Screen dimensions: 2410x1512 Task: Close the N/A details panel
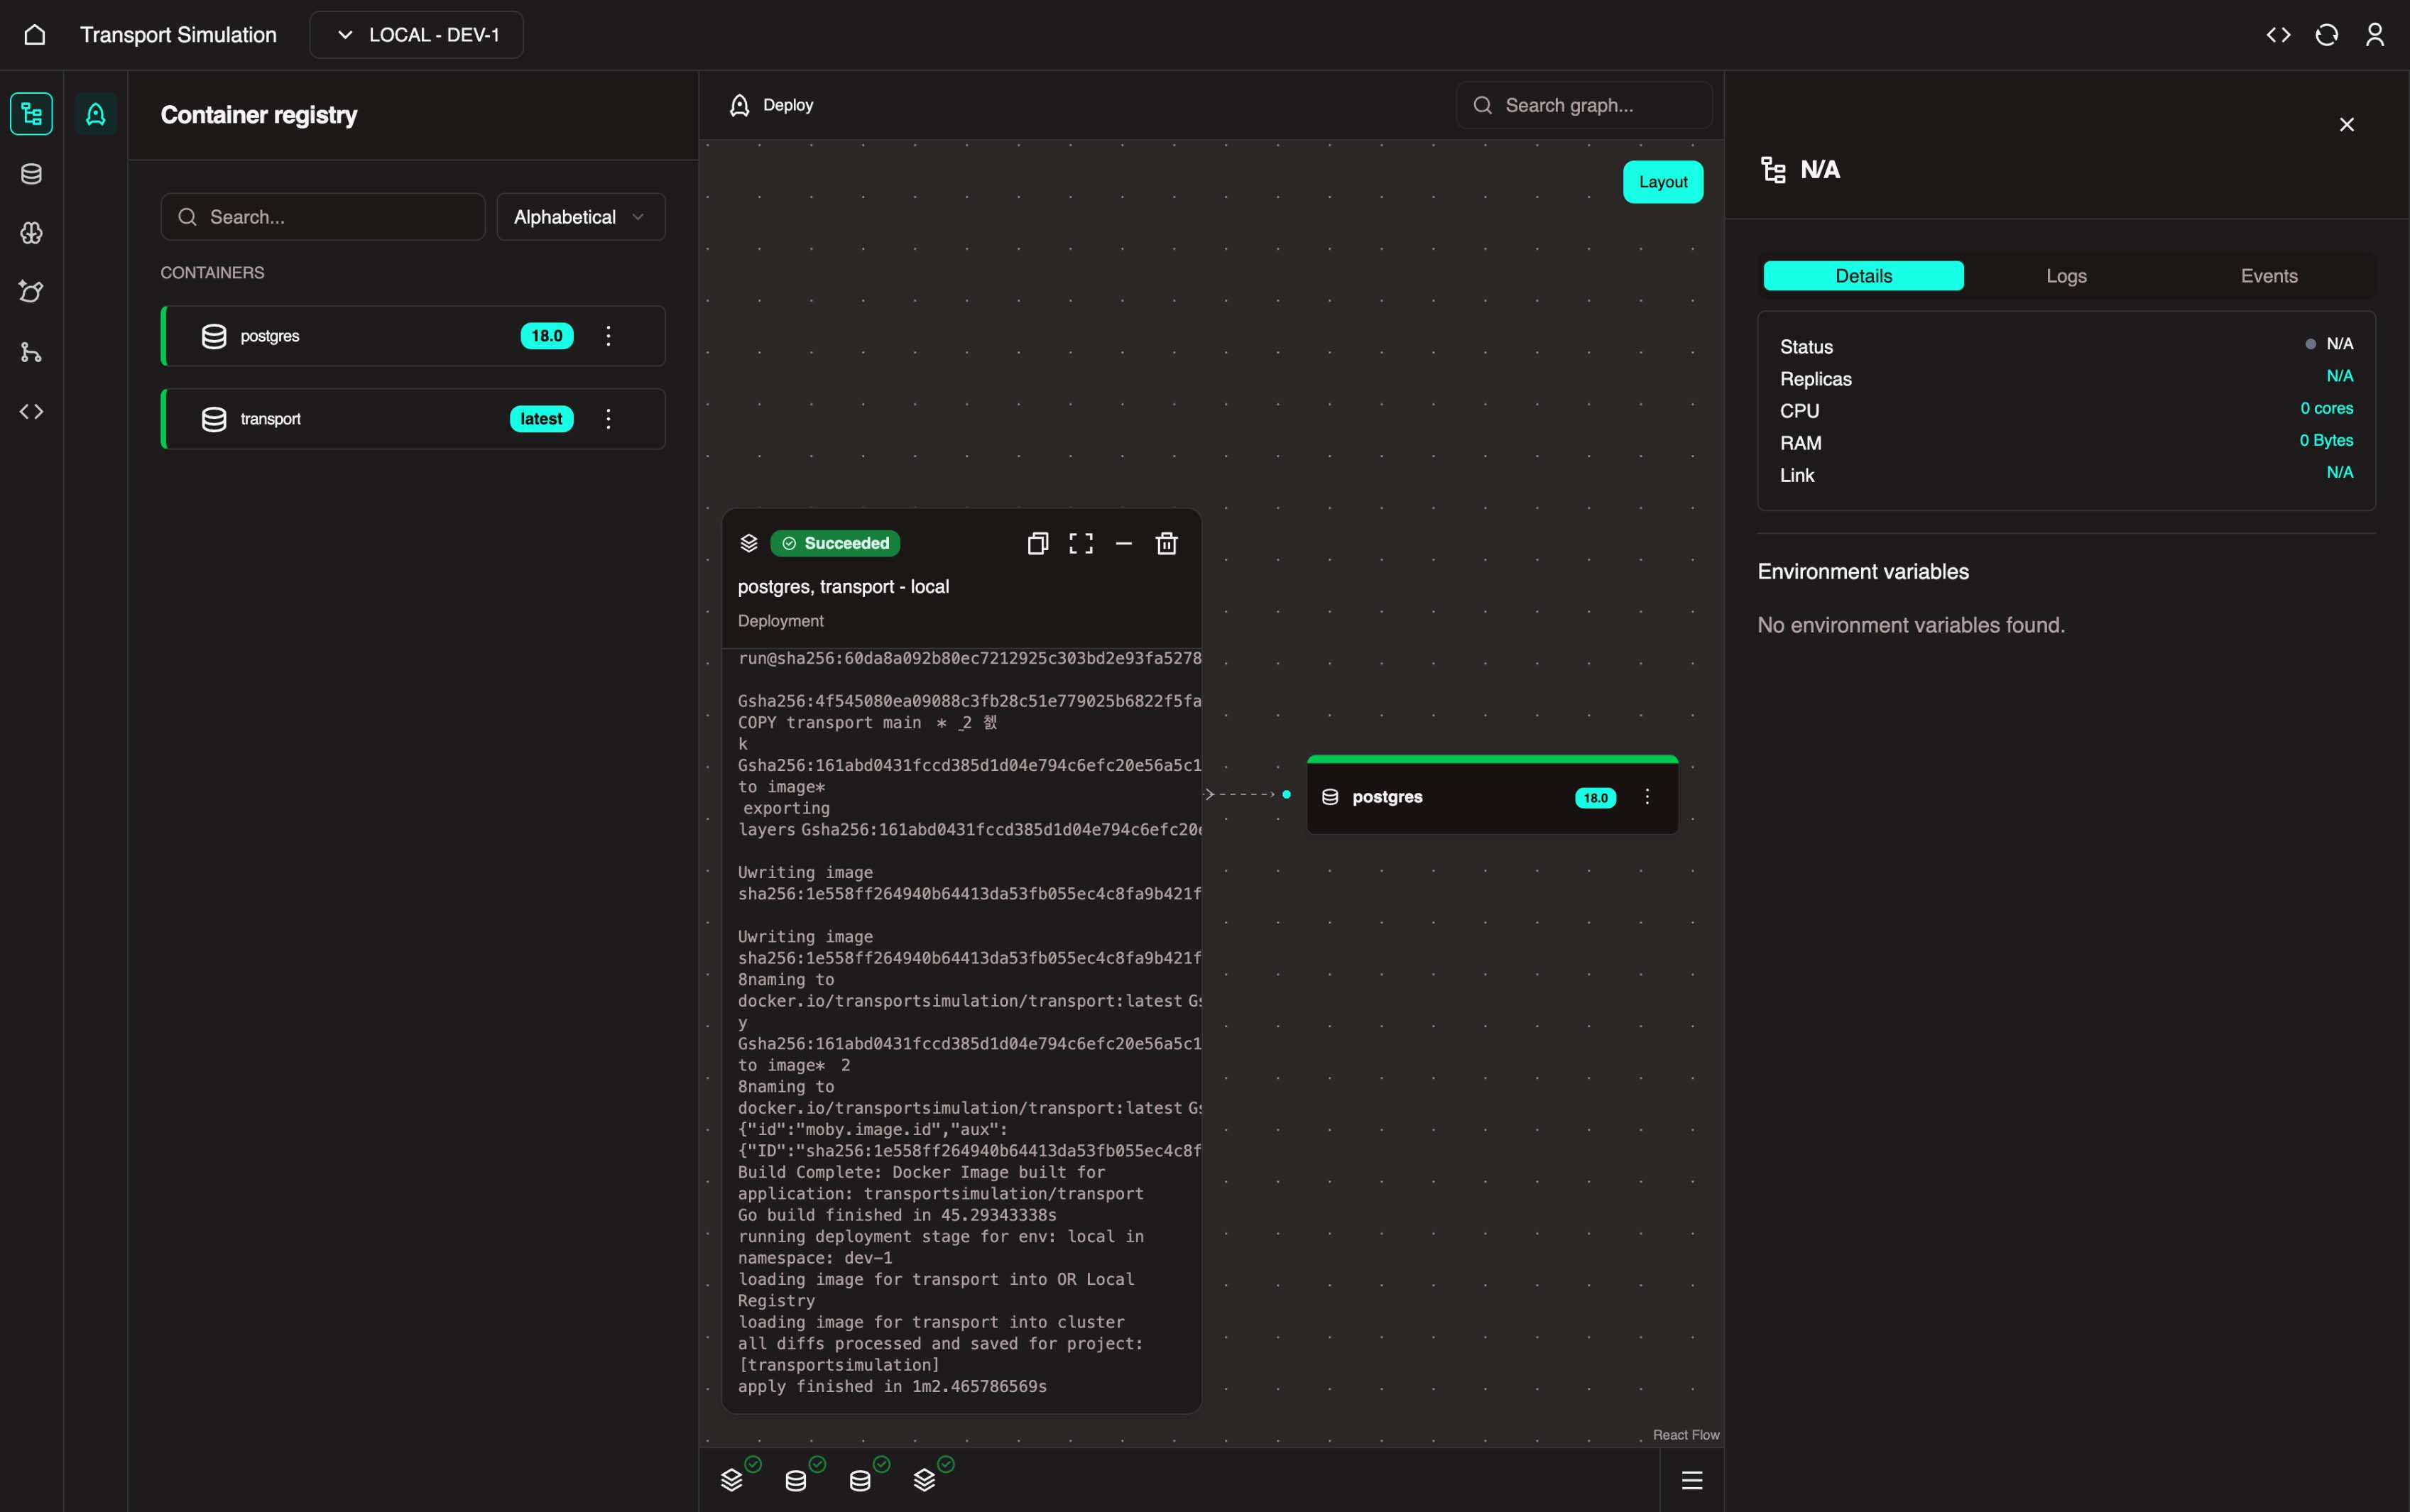point(2347,125)
